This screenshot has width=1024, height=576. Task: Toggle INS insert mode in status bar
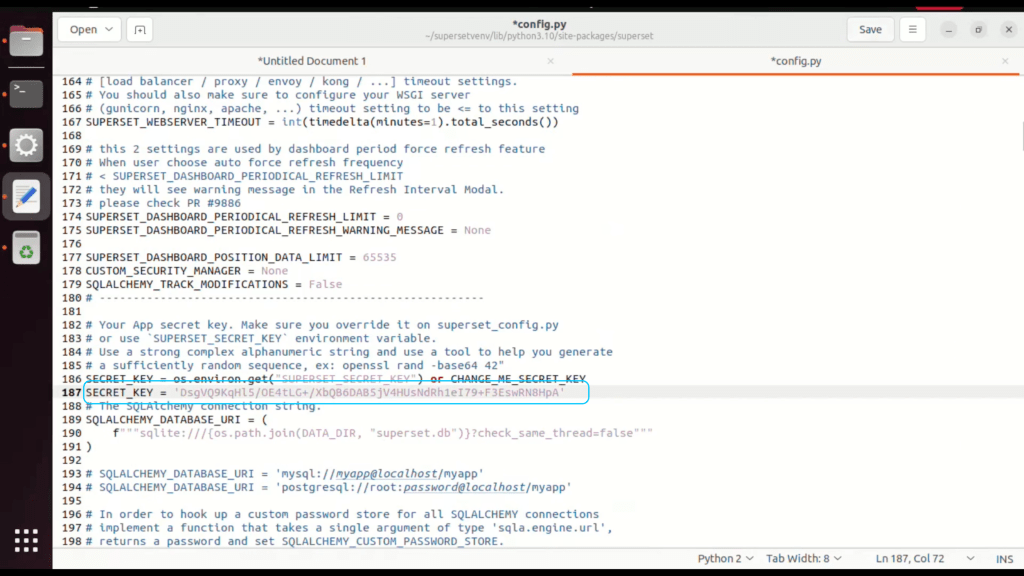[x=1004, y=558]
